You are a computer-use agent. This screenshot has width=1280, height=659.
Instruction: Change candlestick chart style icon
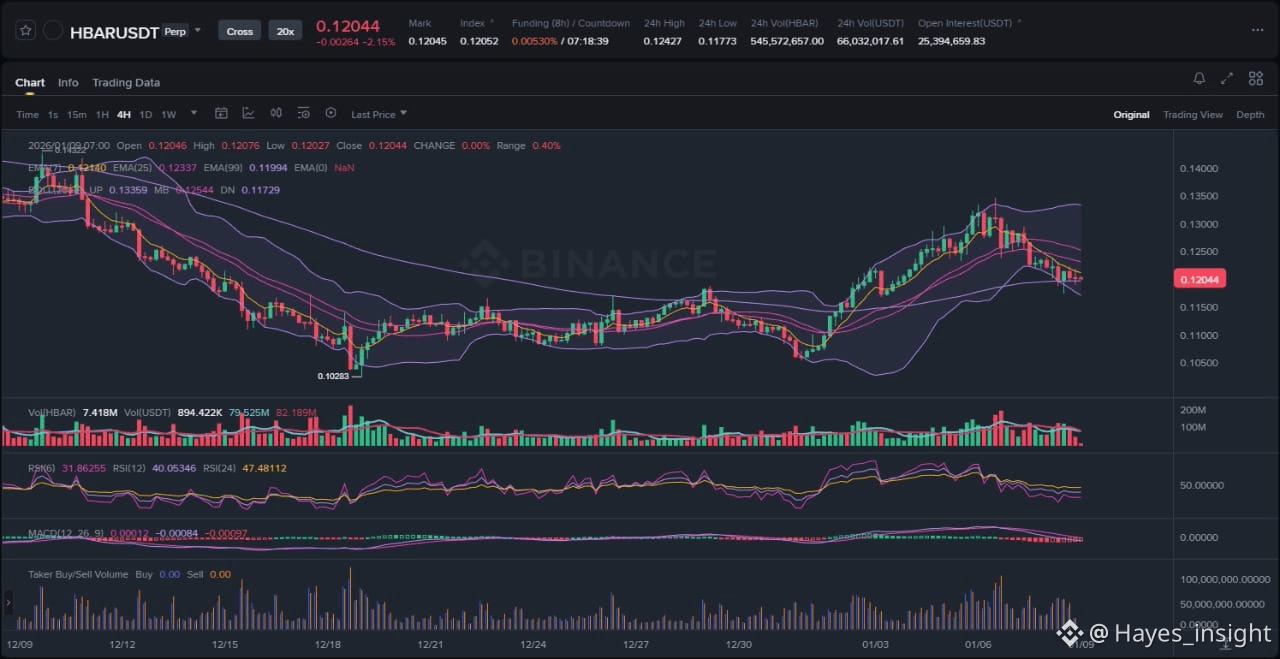[276, 113]
